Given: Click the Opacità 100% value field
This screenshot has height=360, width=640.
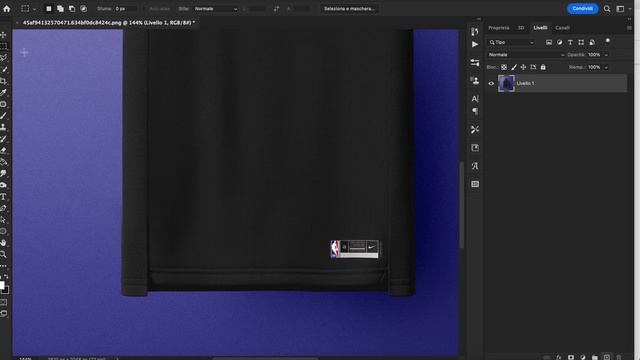Looking at the screenshot, I should (x=594, y=55).
